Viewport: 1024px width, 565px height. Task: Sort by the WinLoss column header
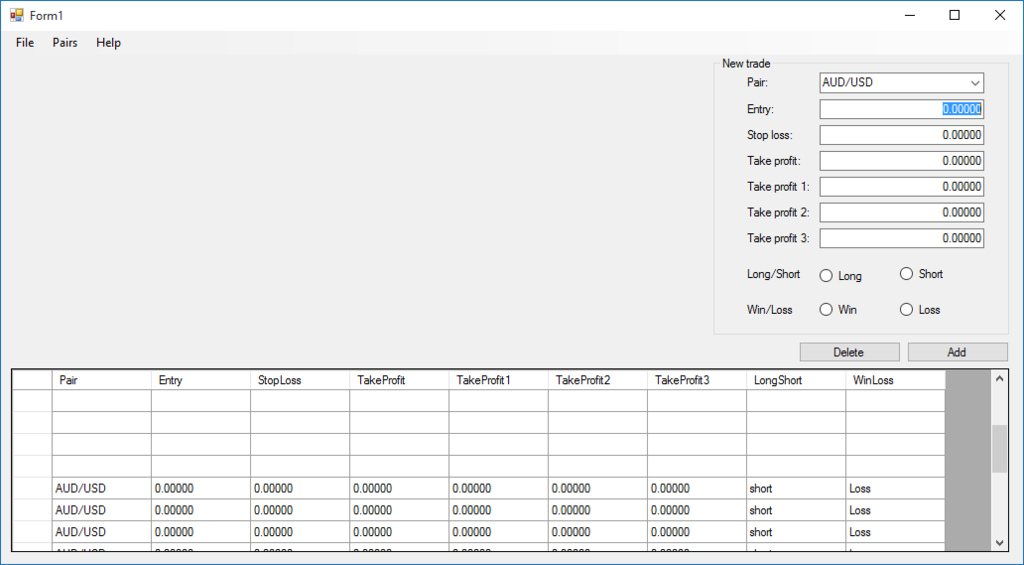click(894, 380)
